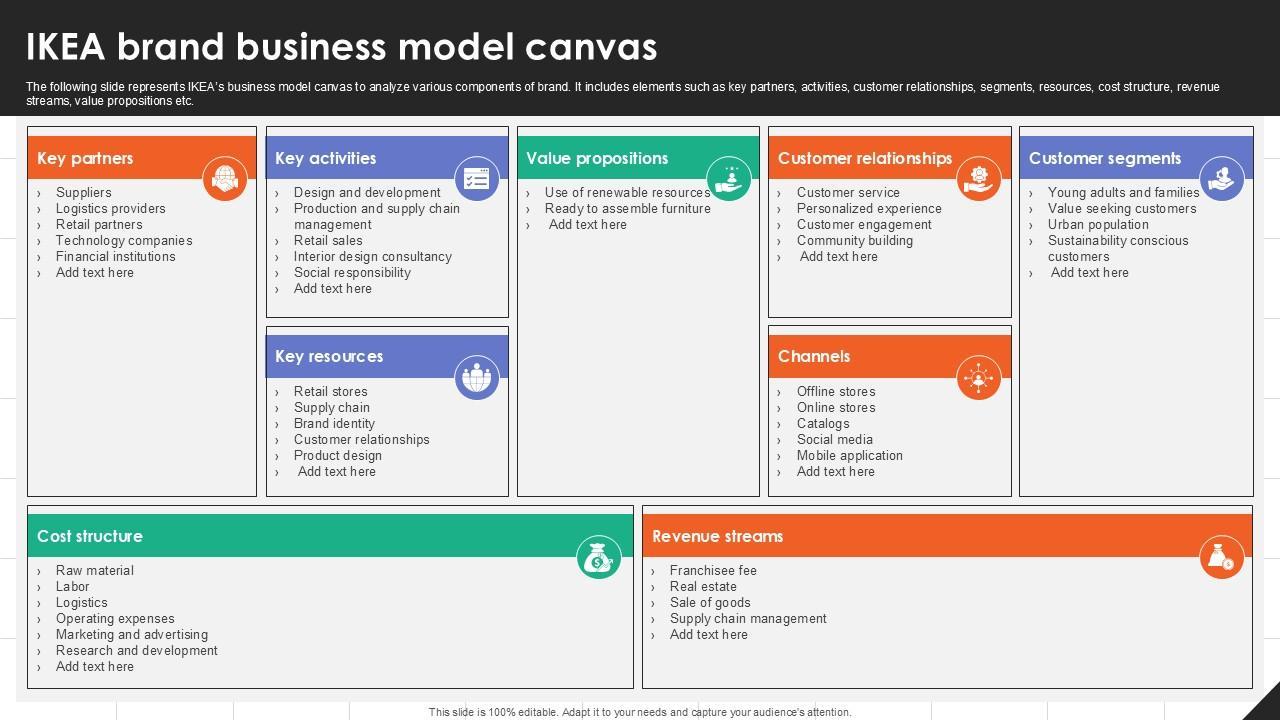Image resolution: width=1280 pixels, height=720 pixels.
Task: Click the 'Sale of goods' bullet
Action: tap(710, 602)
